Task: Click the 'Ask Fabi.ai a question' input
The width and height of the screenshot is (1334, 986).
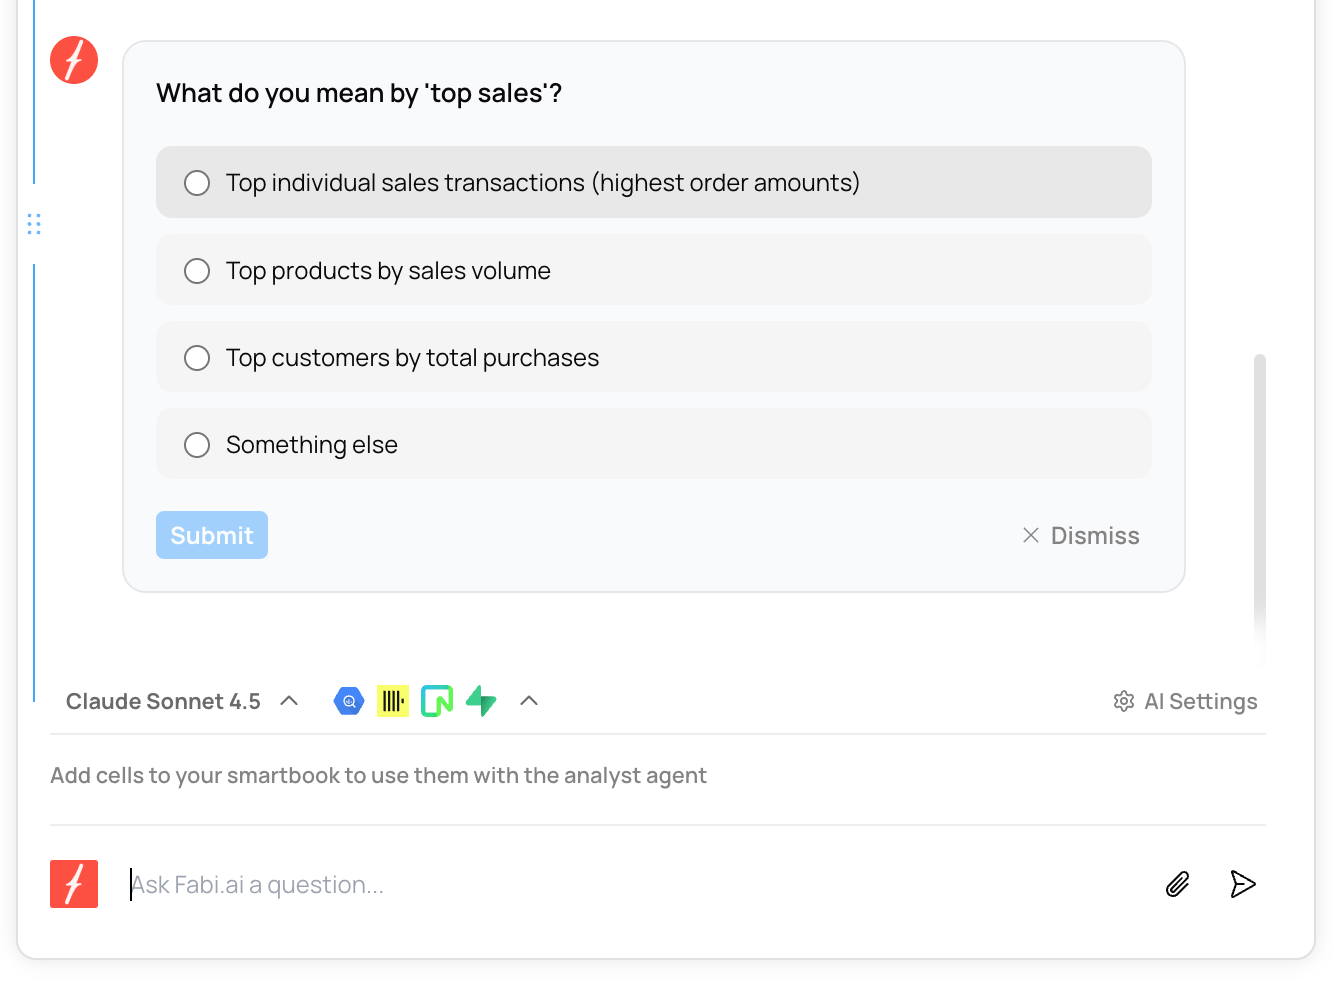Action: pos(640,884)
